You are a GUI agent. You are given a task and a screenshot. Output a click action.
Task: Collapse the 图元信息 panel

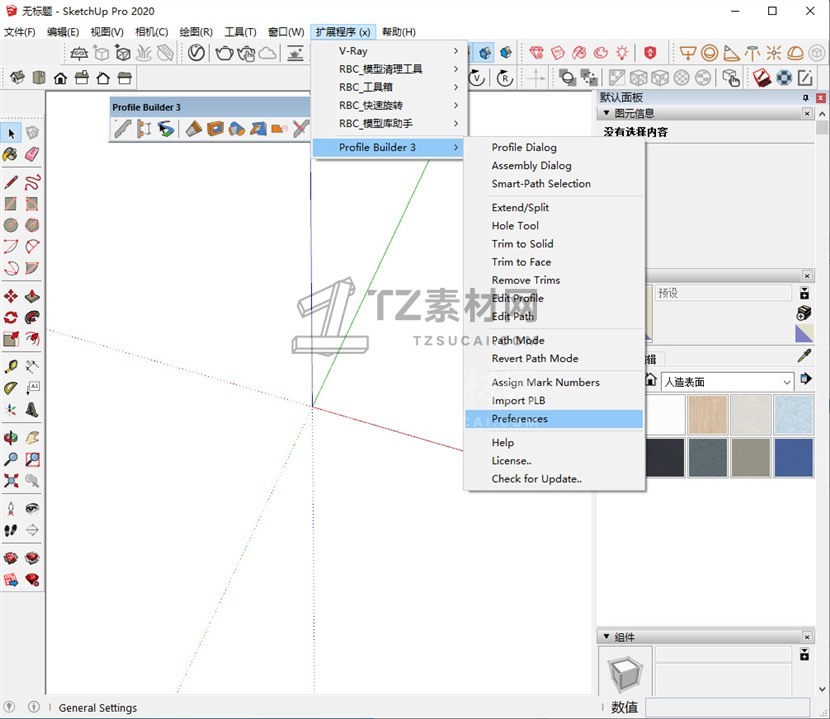pos(607,113)
